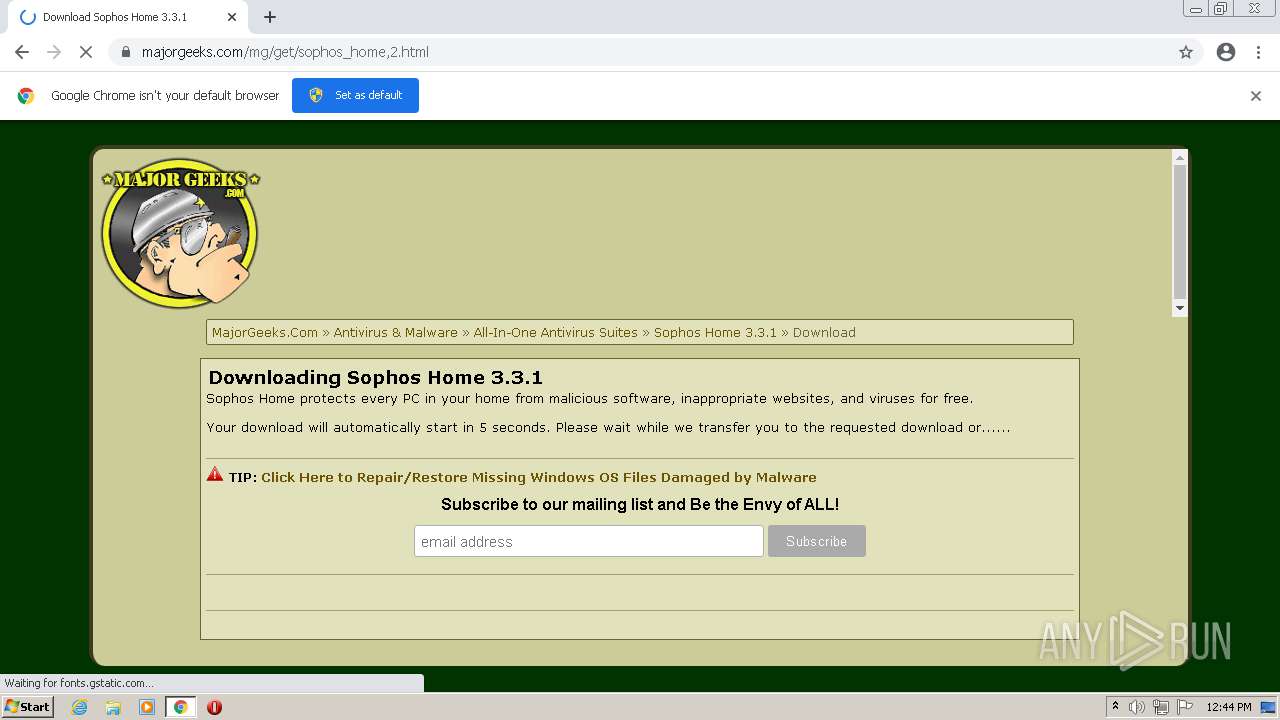Viewport: 1280px width, 720px height.
Task: Show hidden system tray icons
Action: point(1115,707)
